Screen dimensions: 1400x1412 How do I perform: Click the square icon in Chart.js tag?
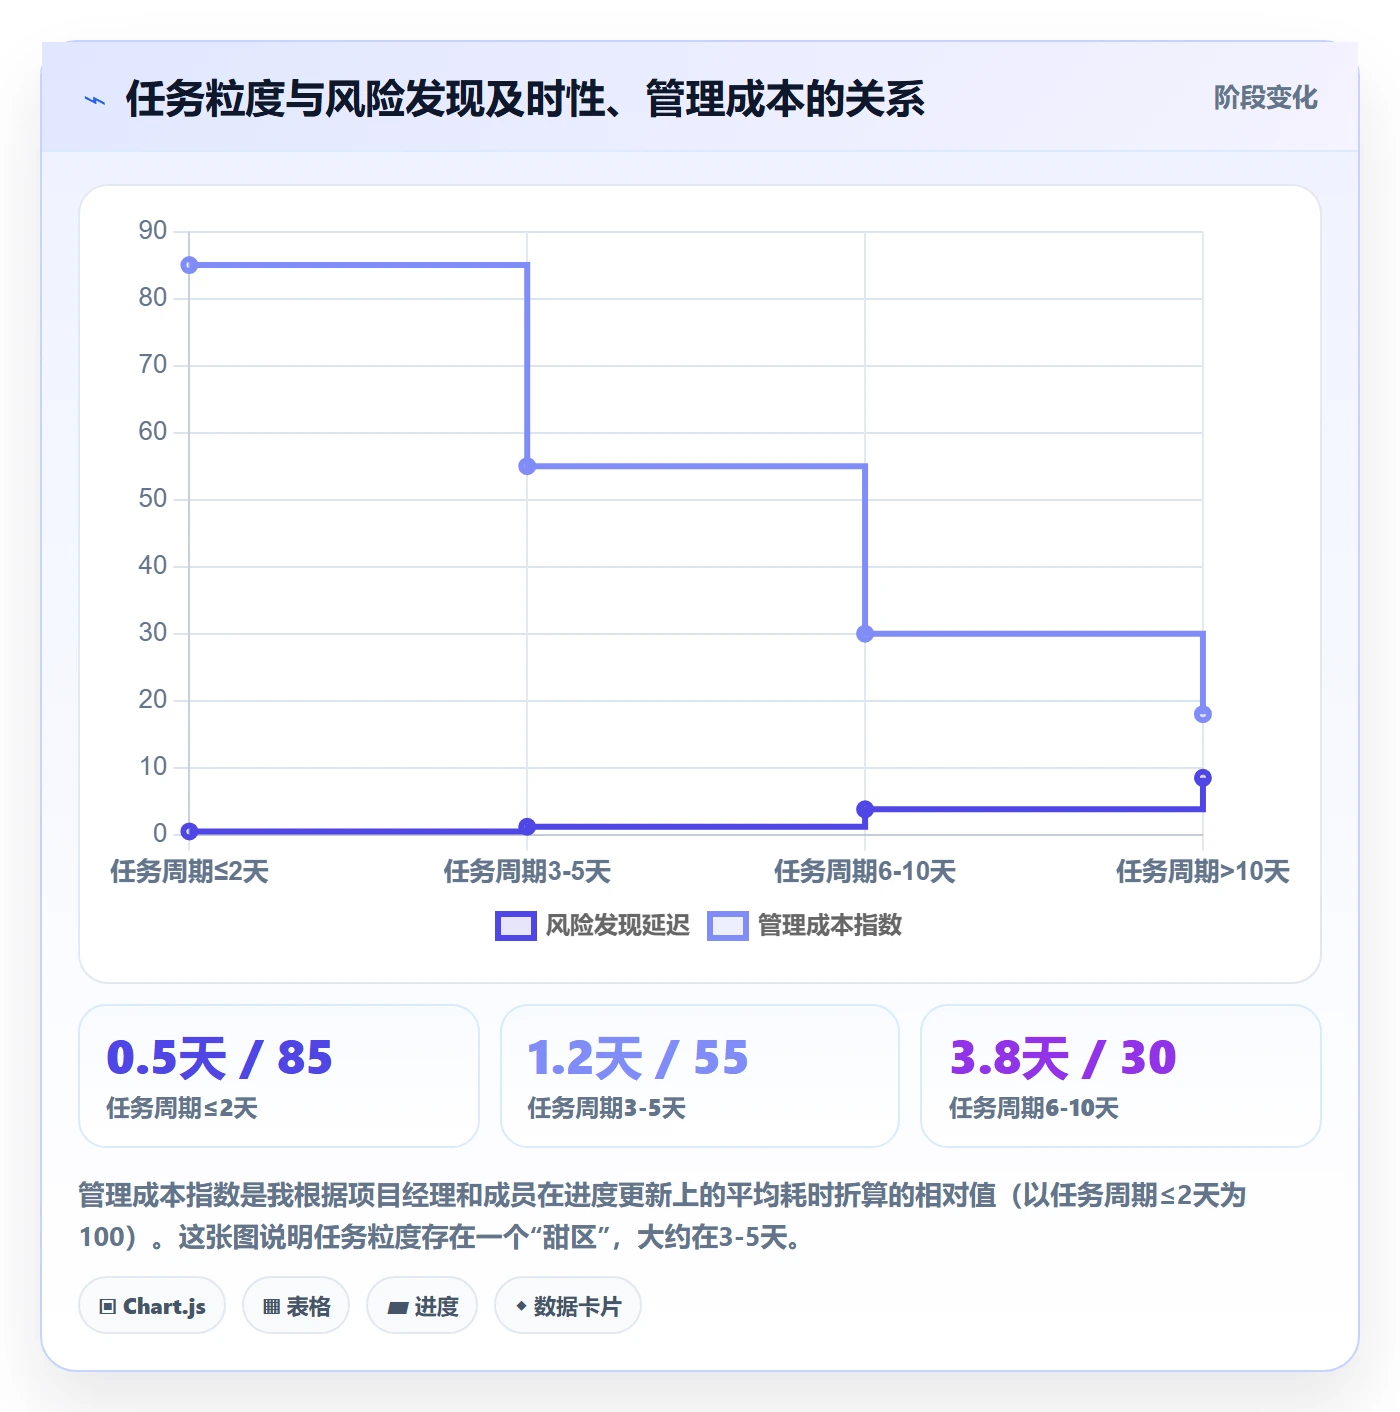click(108, 1307)
